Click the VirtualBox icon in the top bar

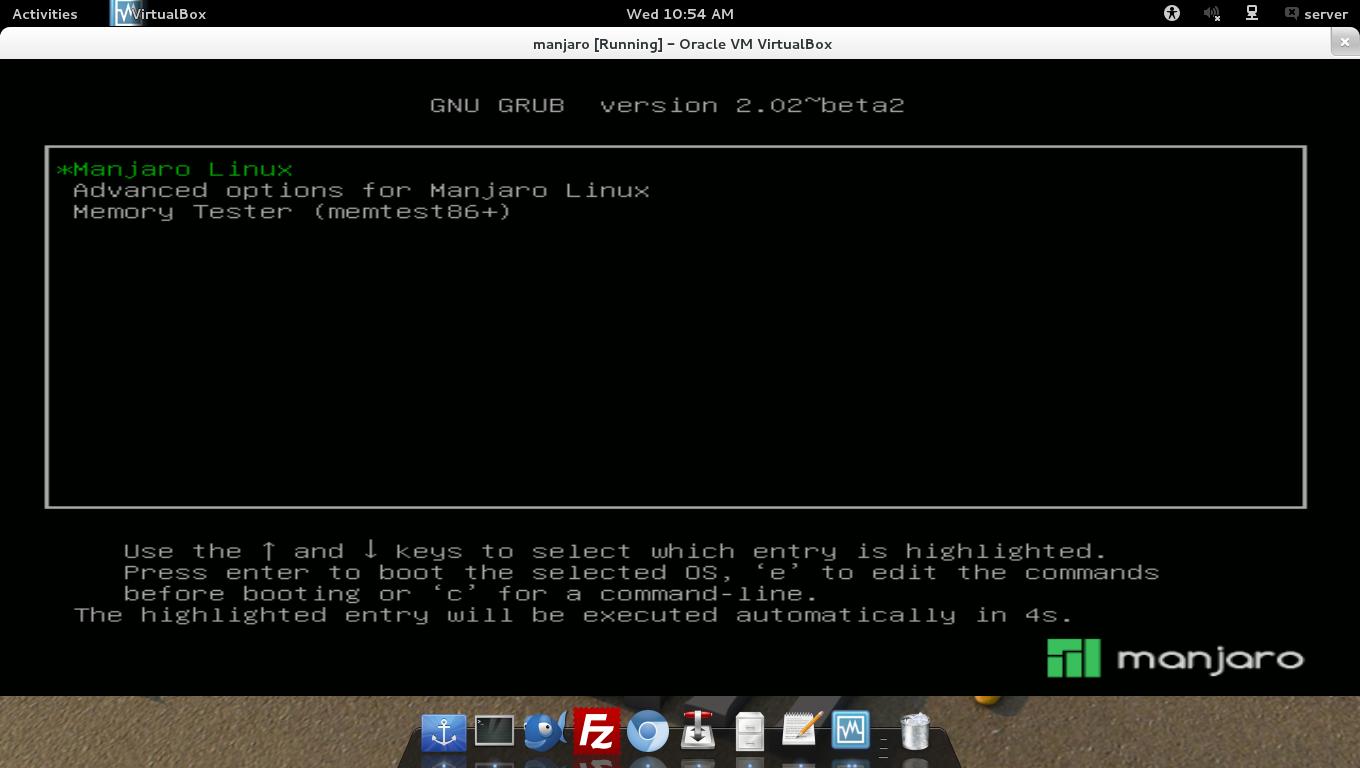[127, 13]
